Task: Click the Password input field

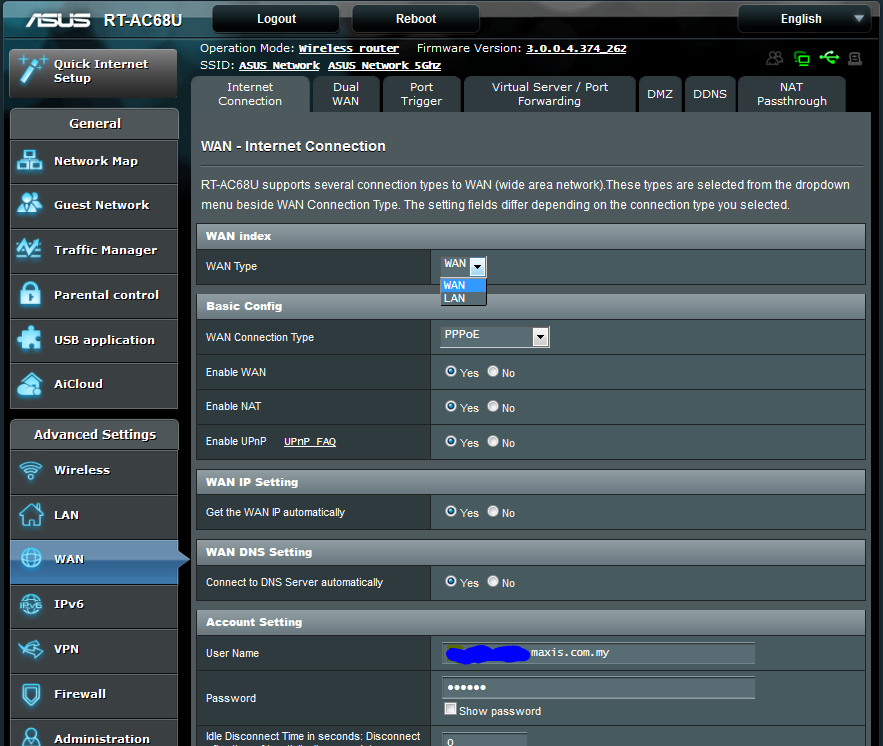Action: pyautogui.click(x=598, y=687)
